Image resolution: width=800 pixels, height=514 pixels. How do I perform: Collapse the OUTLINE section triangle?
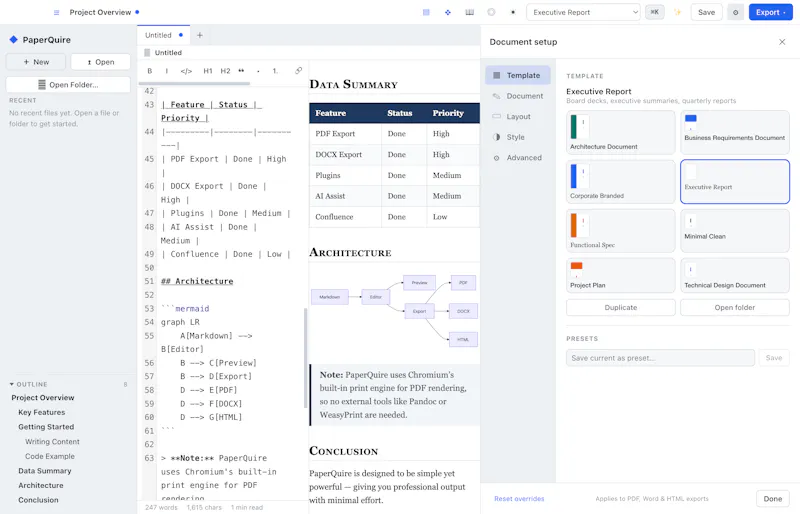12,384
